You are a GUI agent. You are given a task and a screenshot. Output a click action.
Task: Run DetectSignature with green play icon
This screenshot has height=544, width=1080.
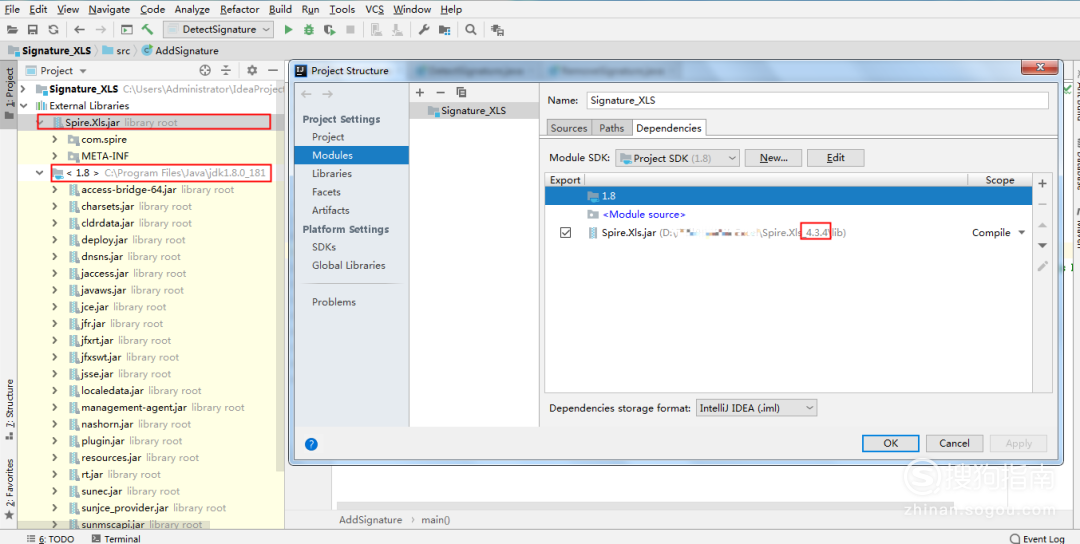289,30
